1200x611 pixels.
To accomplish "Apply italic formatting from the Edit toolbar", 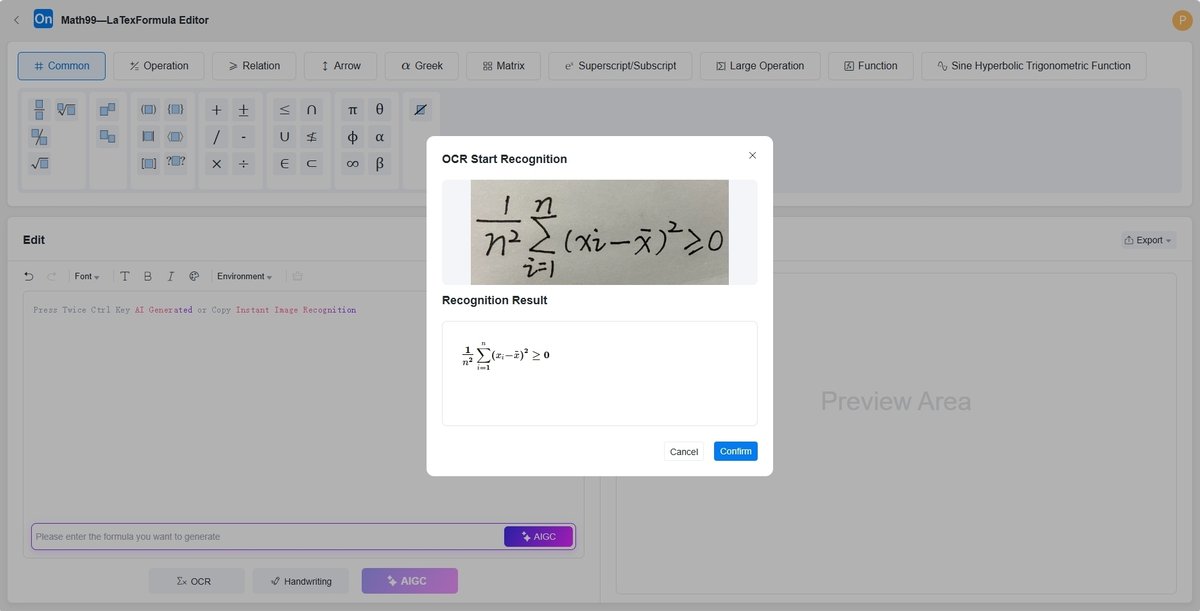I will point(170,276).
